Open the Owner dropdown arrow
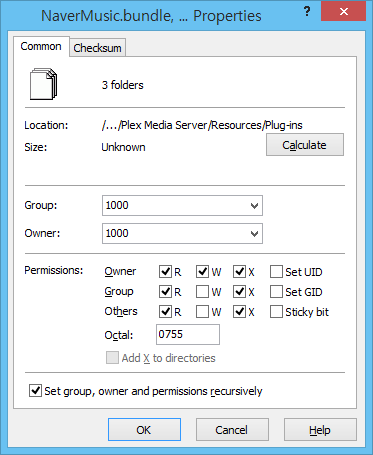This screenshot has height=455, width=373. point(254,234)
